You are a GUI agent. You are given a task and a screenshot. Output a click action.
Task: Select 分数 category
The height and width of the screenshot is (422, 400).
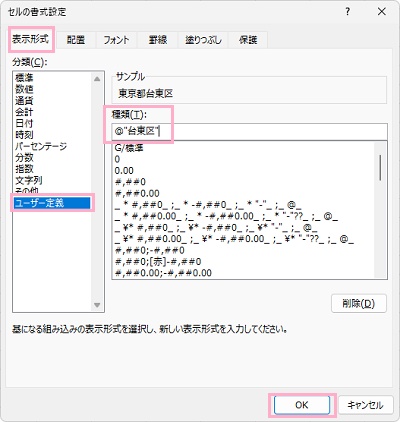click(x=52, y=157)
